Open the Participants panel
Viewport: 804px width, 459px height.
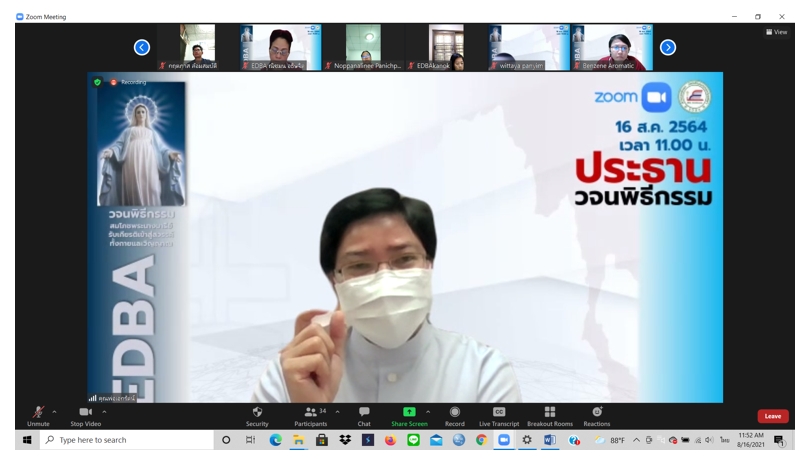pyautogui.click(x=311, y=416)
